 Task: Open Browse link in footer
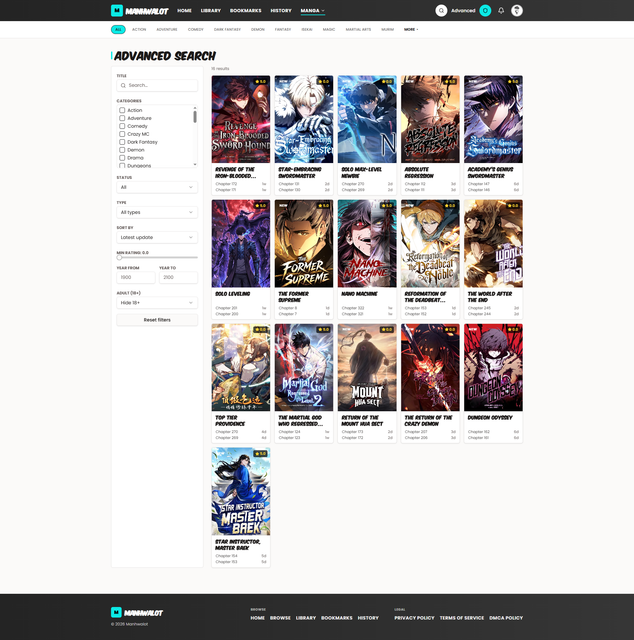pos(280,618)
